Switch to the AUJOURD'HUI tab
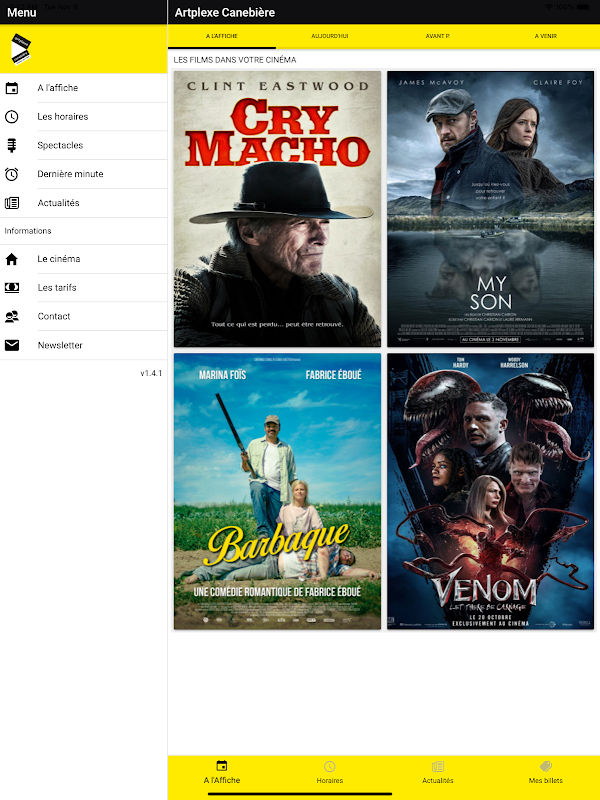 pyautogui.click(x=330, y=36)
